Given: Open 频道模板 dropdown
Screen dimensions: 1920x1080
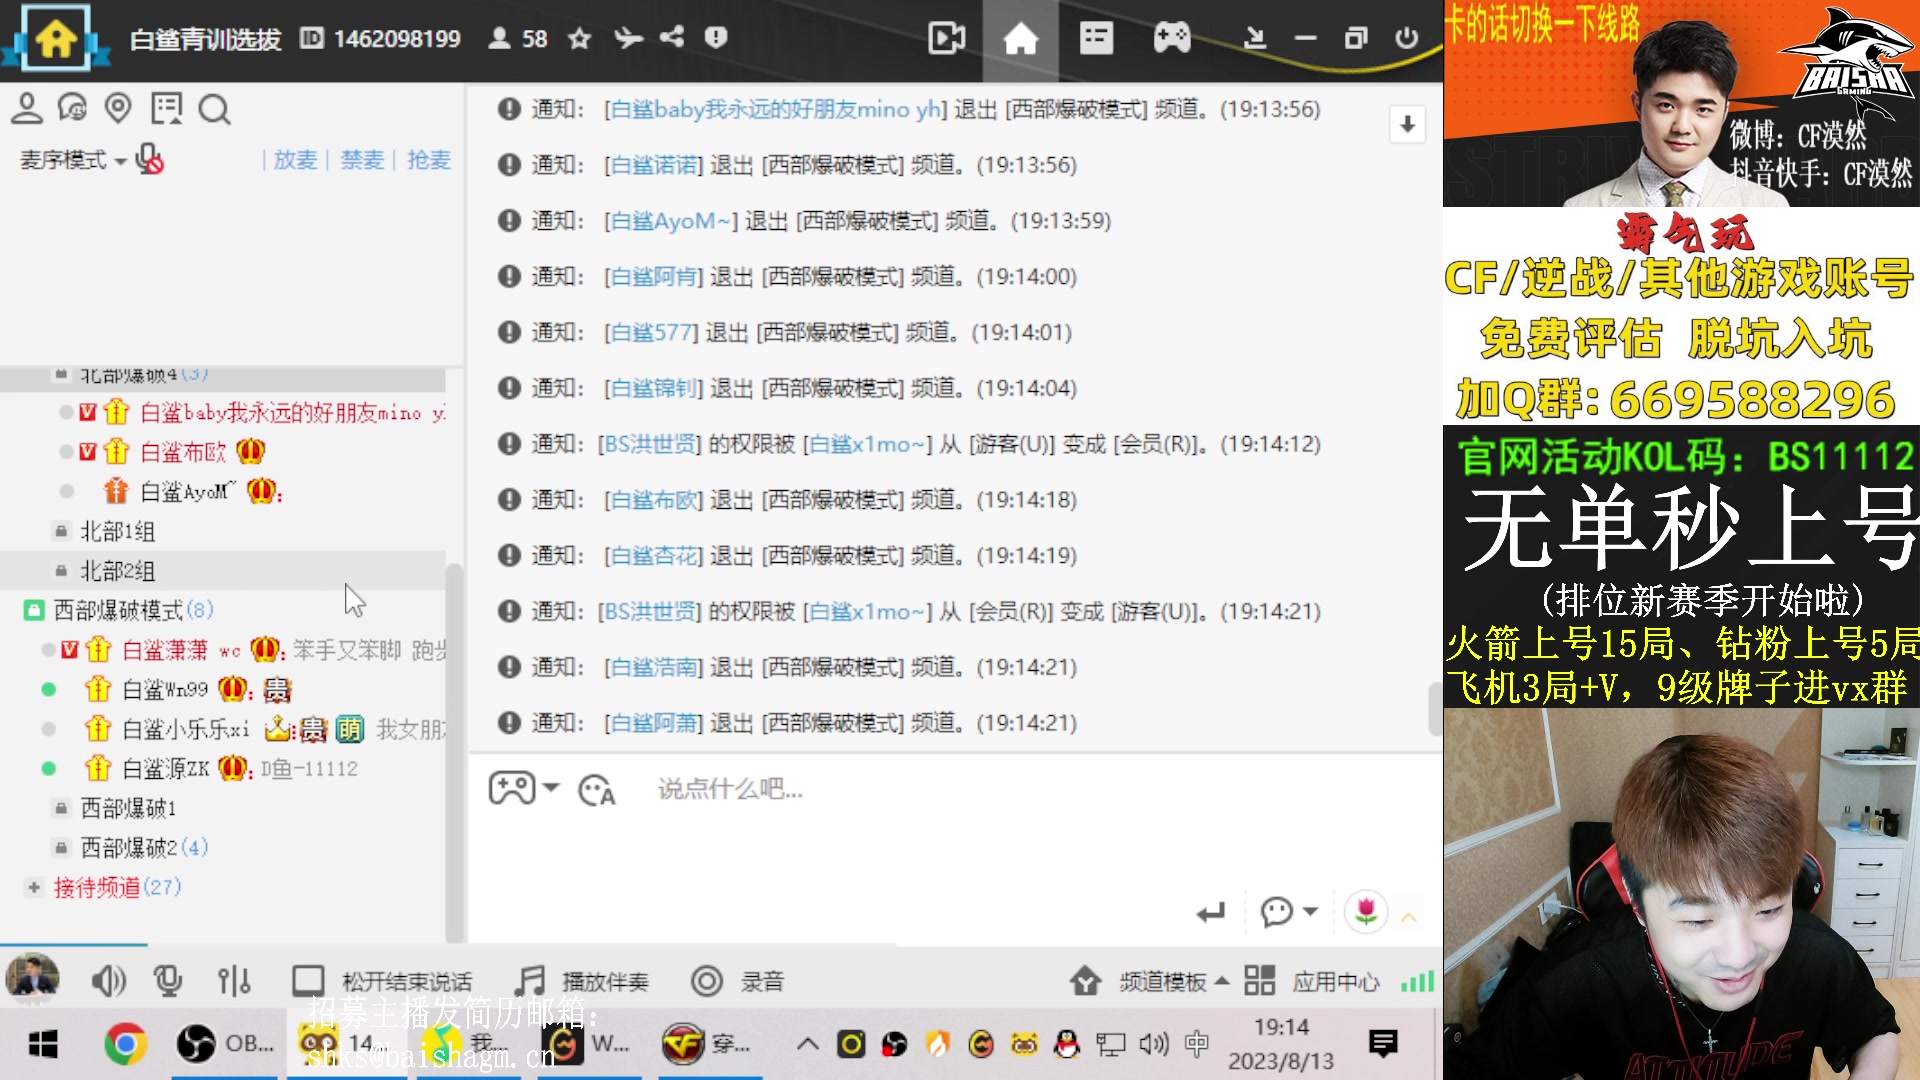Looking at the screenshot, I should click(x=1149, y=981).
